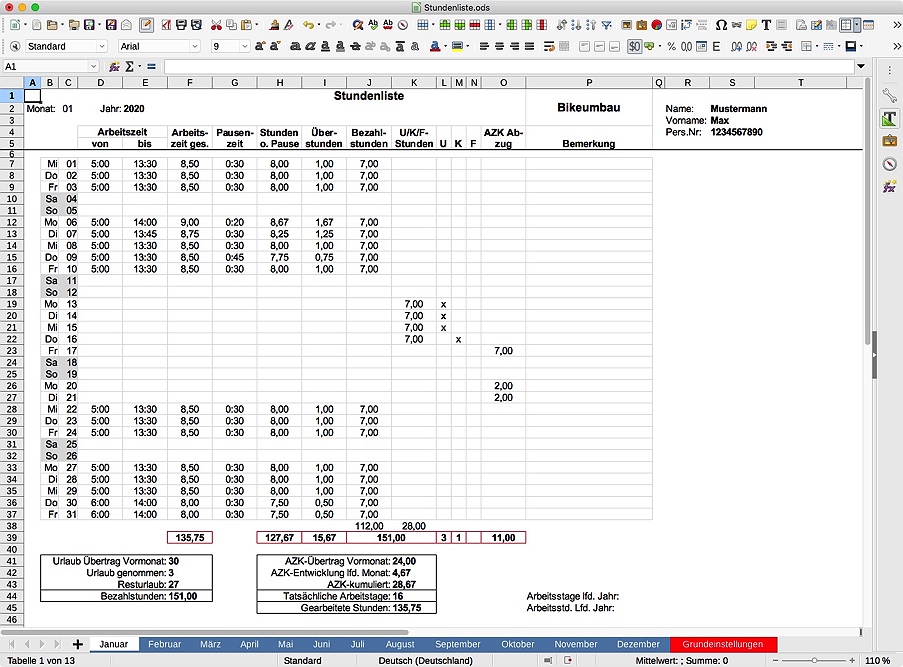Click the Undo arrow icon
The image size is (903, 667).
[308, 25]
